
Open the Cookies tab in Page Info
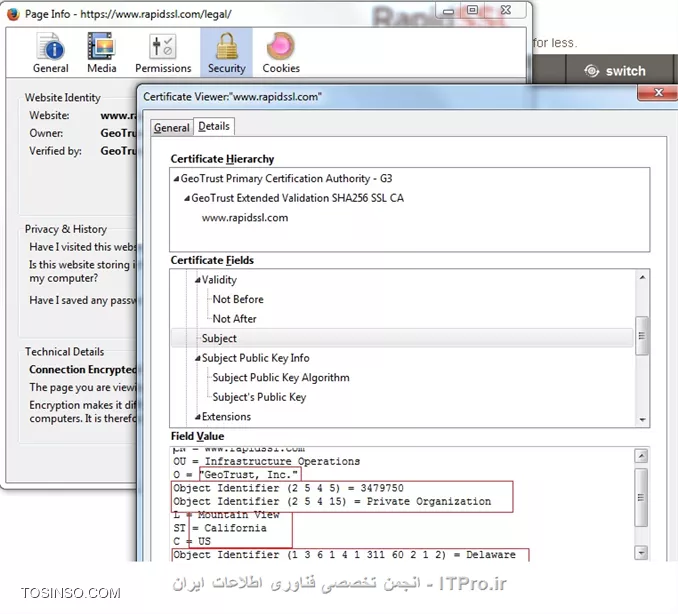281,53
